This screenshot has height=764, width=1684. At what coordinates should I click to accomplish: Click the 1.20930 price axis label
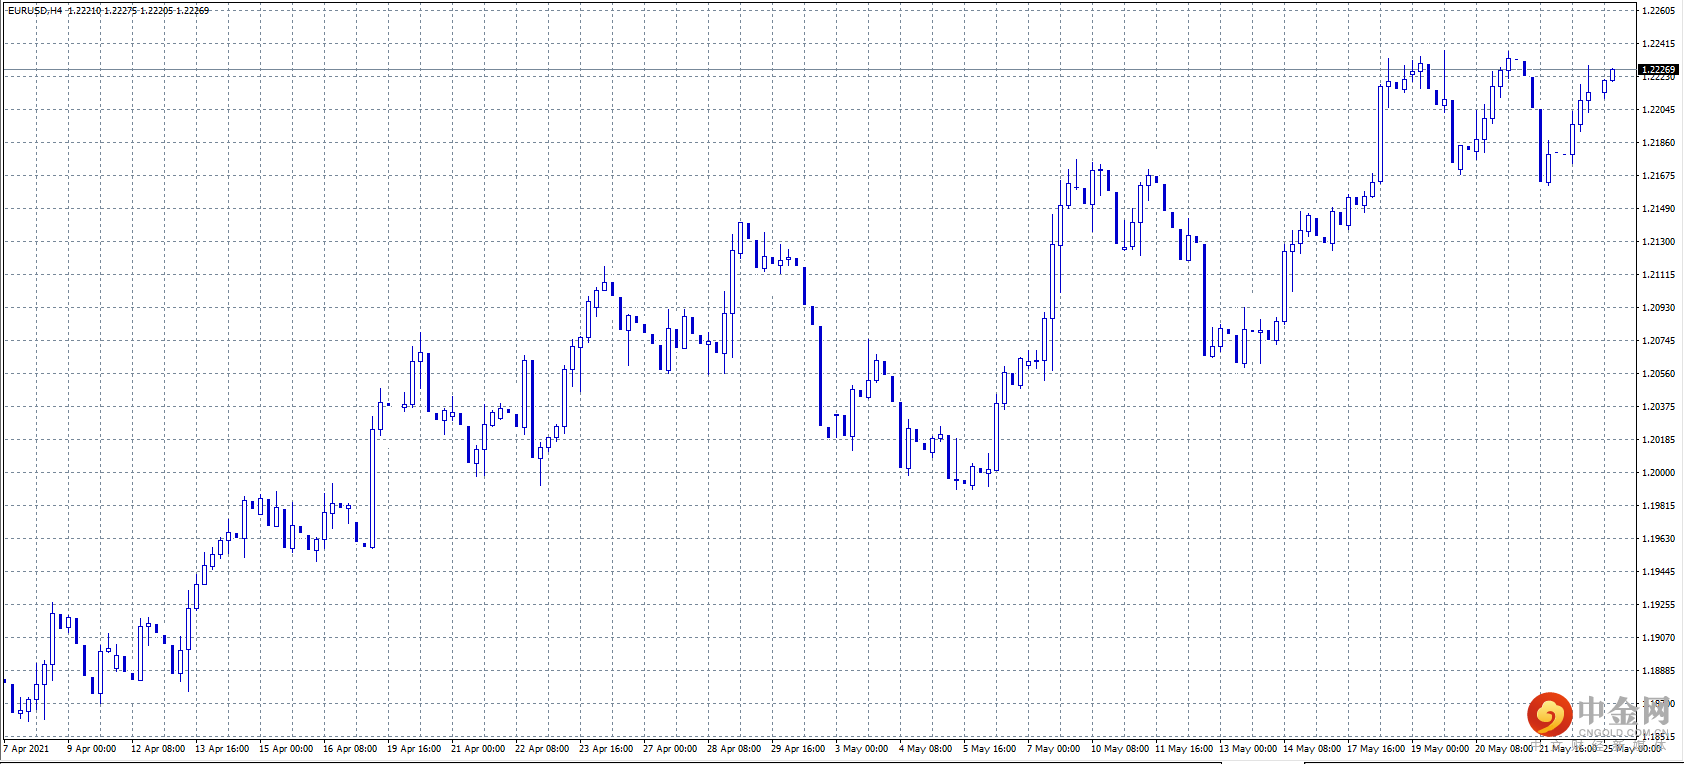click(1658, 308)
